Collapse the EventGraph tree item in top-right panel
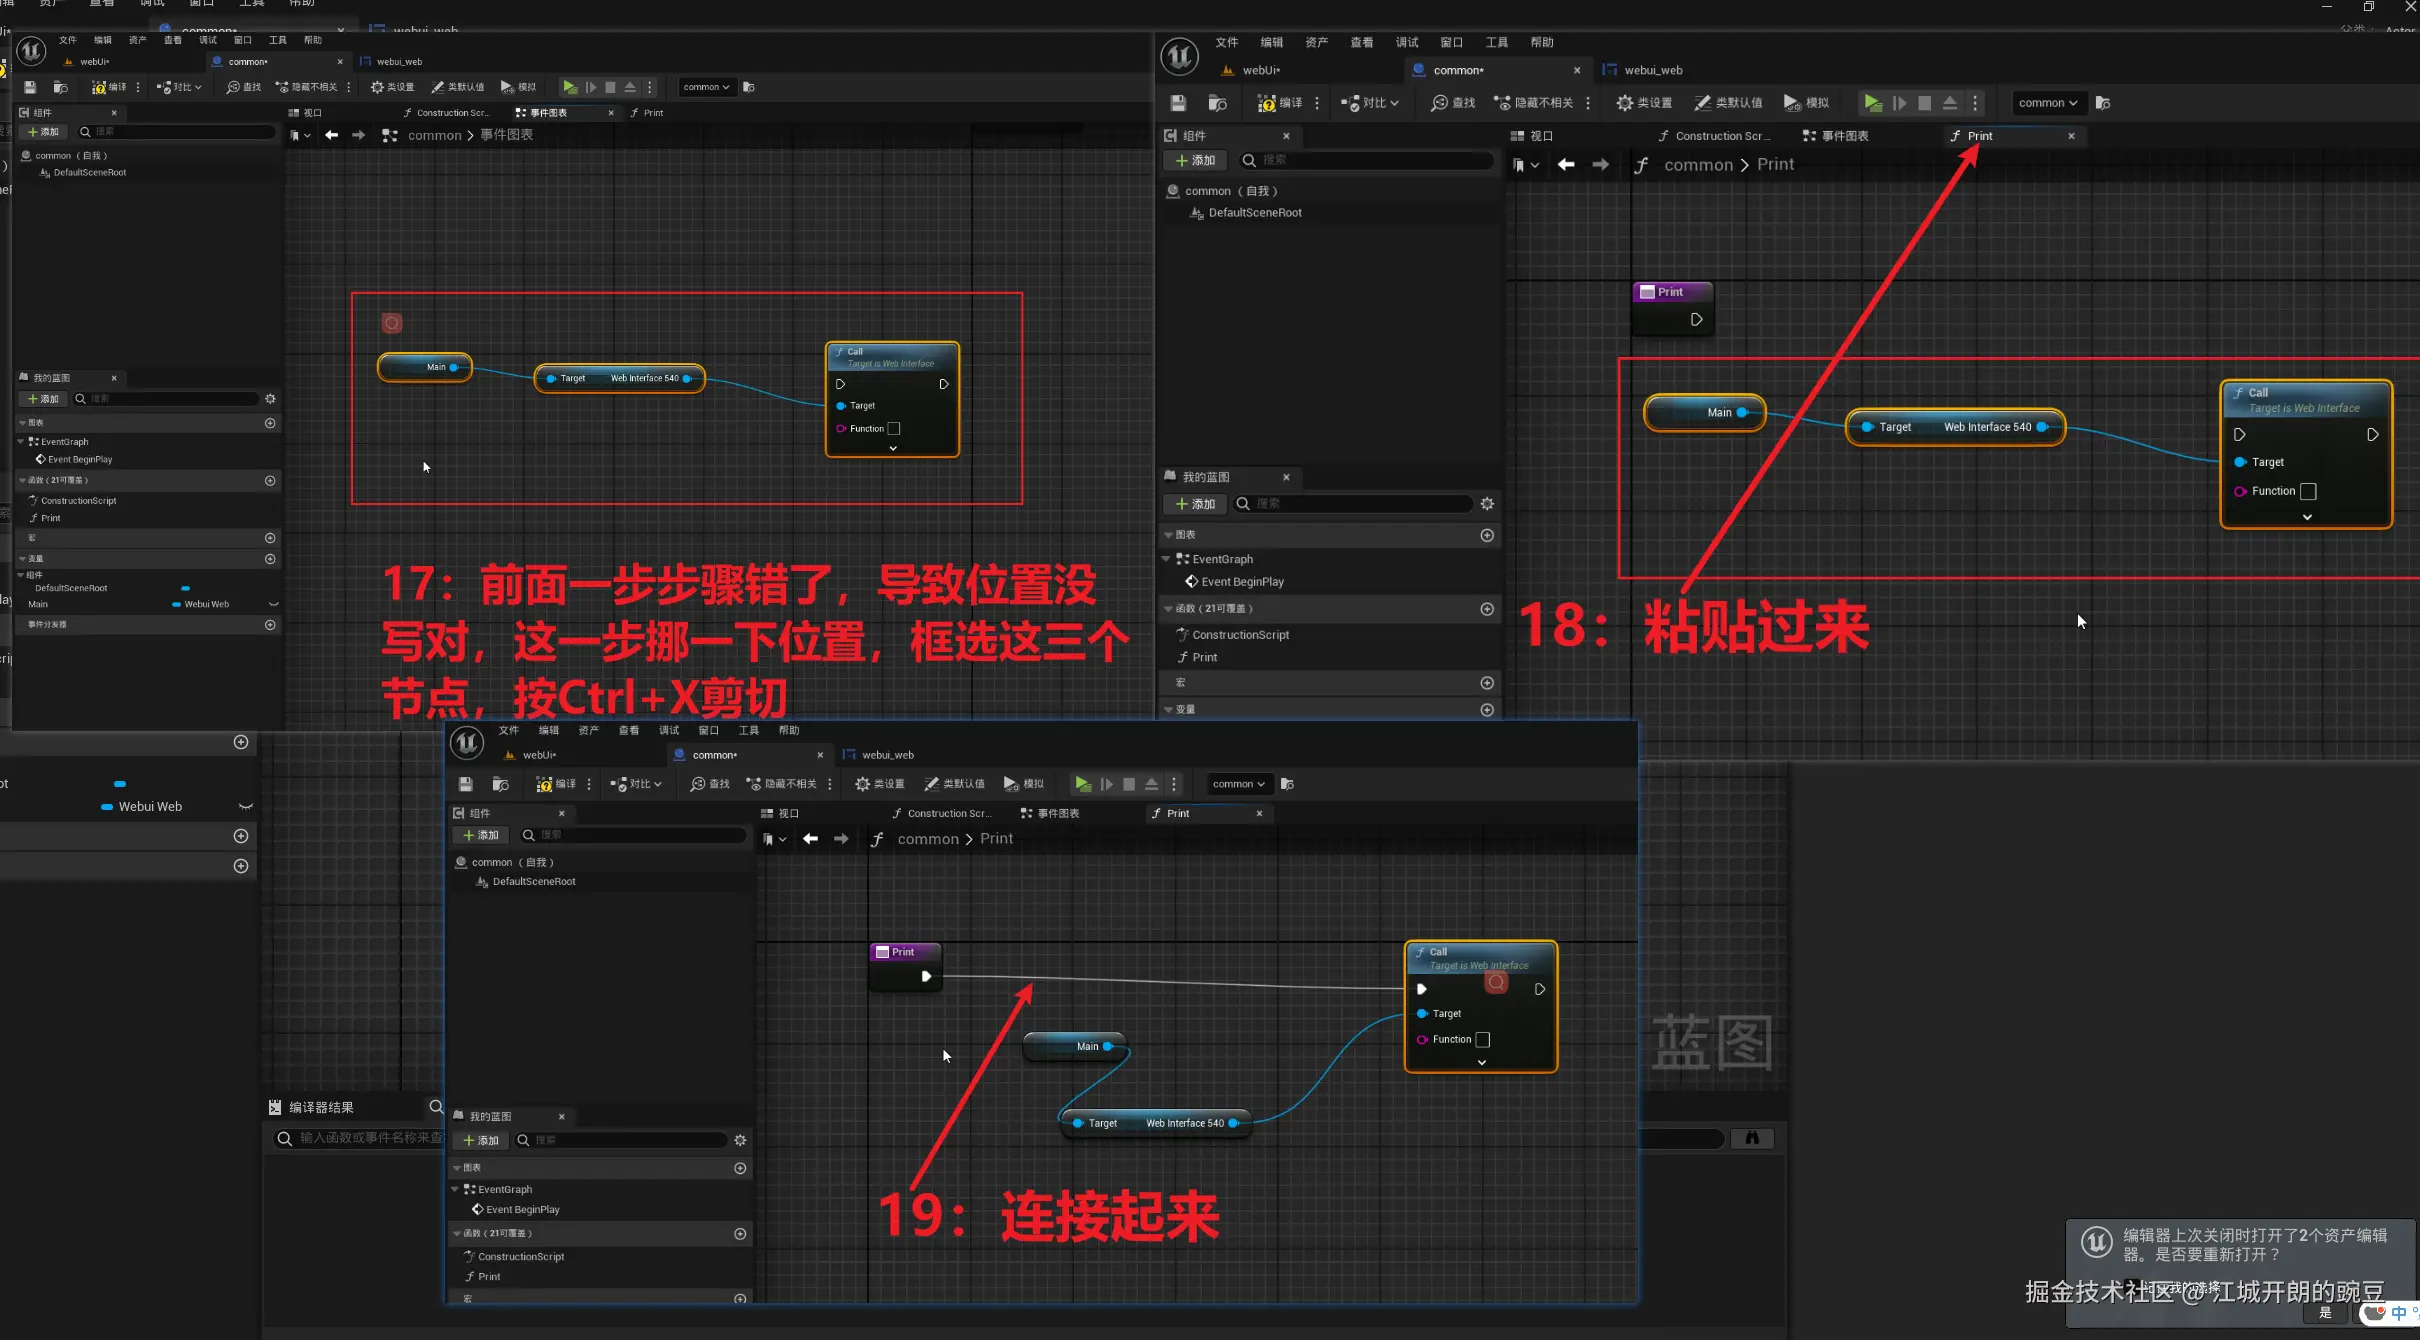 pos(1166,559)
